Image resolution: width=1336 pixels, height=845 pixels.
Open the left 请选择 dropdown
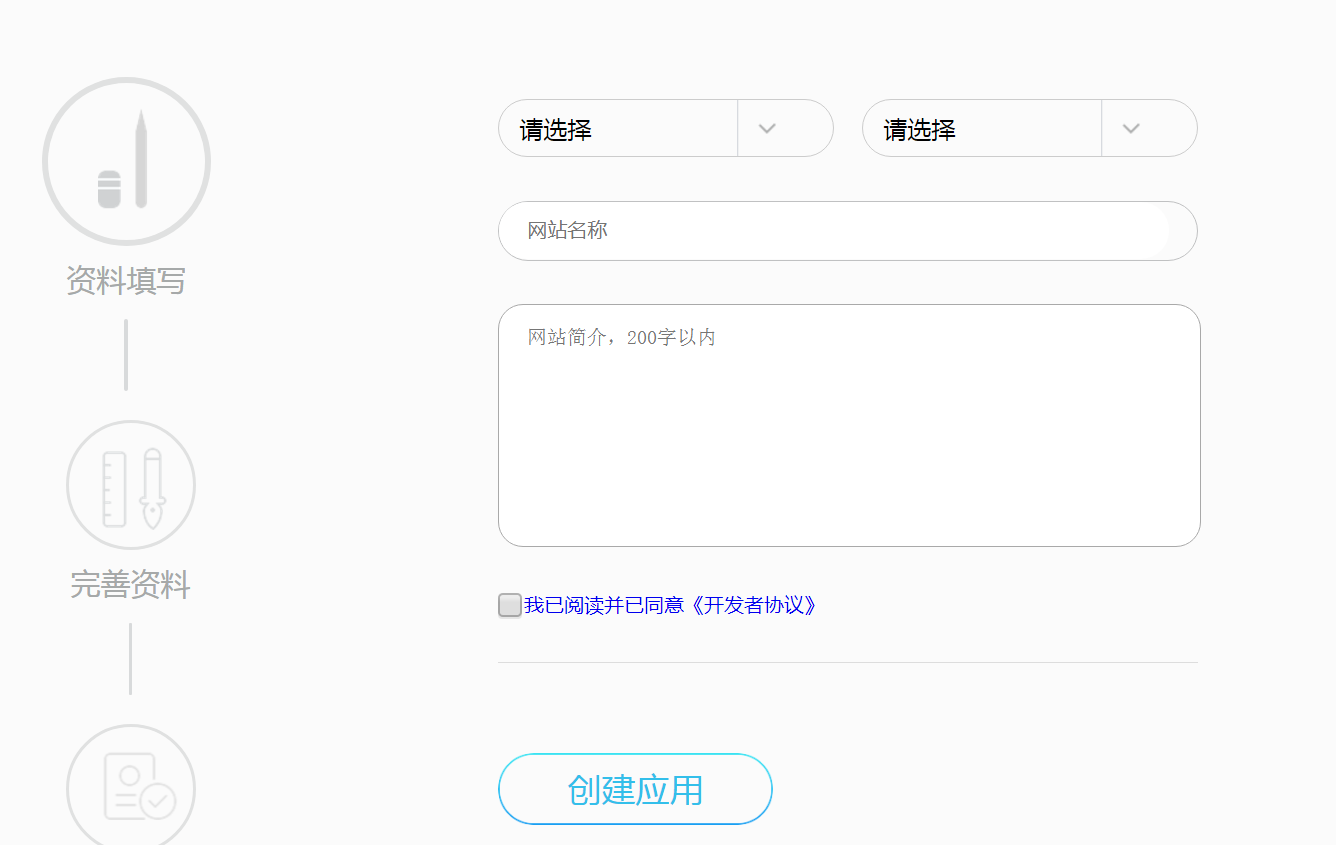pos(620,128)
